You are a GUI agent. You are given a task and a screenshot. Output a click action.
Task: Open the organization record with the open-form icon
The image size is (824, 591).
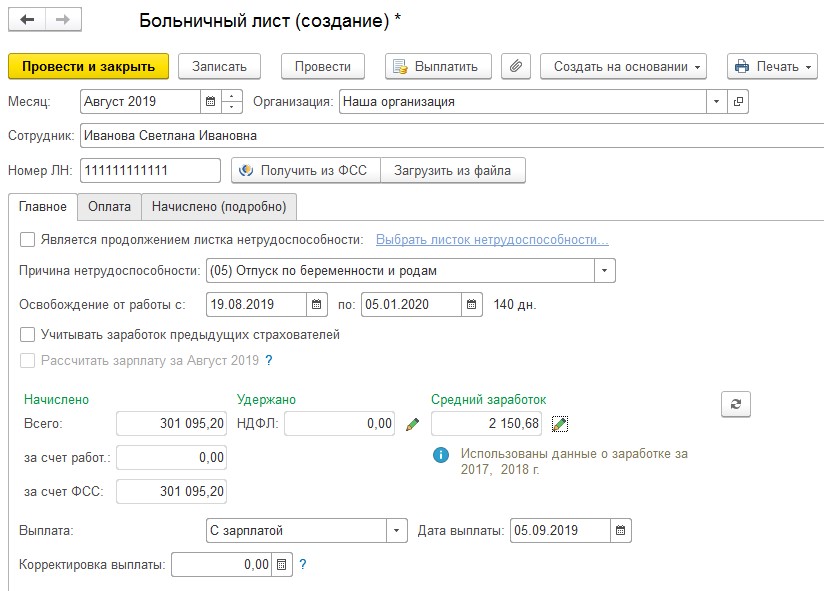[739, 102]
